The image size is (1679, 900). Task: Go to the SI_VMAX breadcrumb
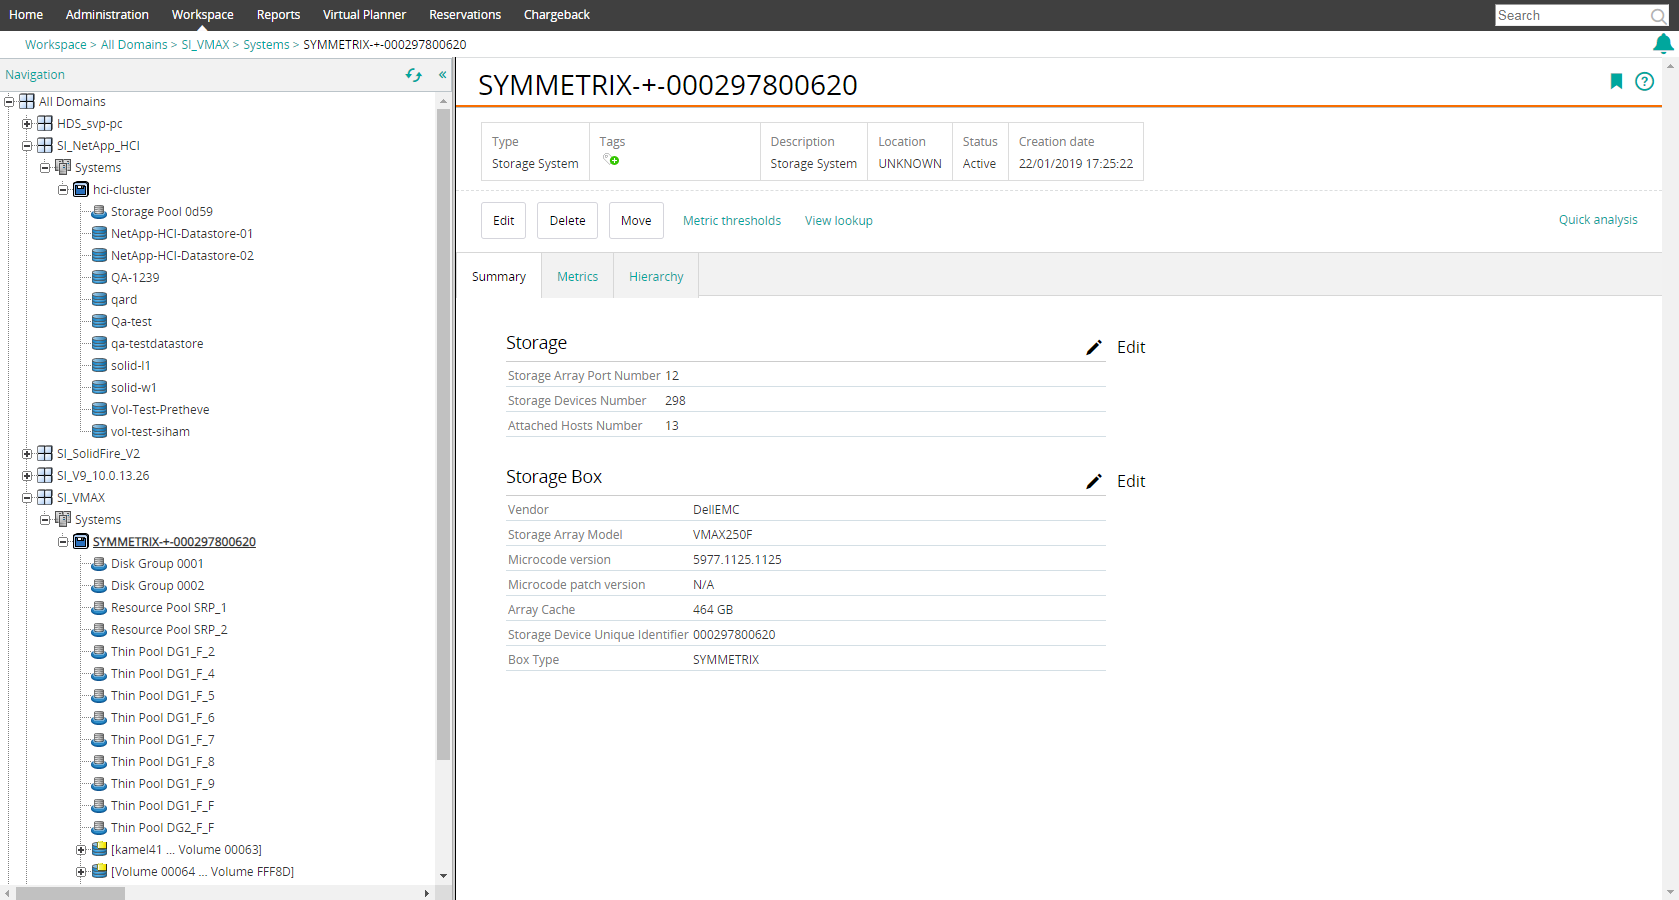205,45
